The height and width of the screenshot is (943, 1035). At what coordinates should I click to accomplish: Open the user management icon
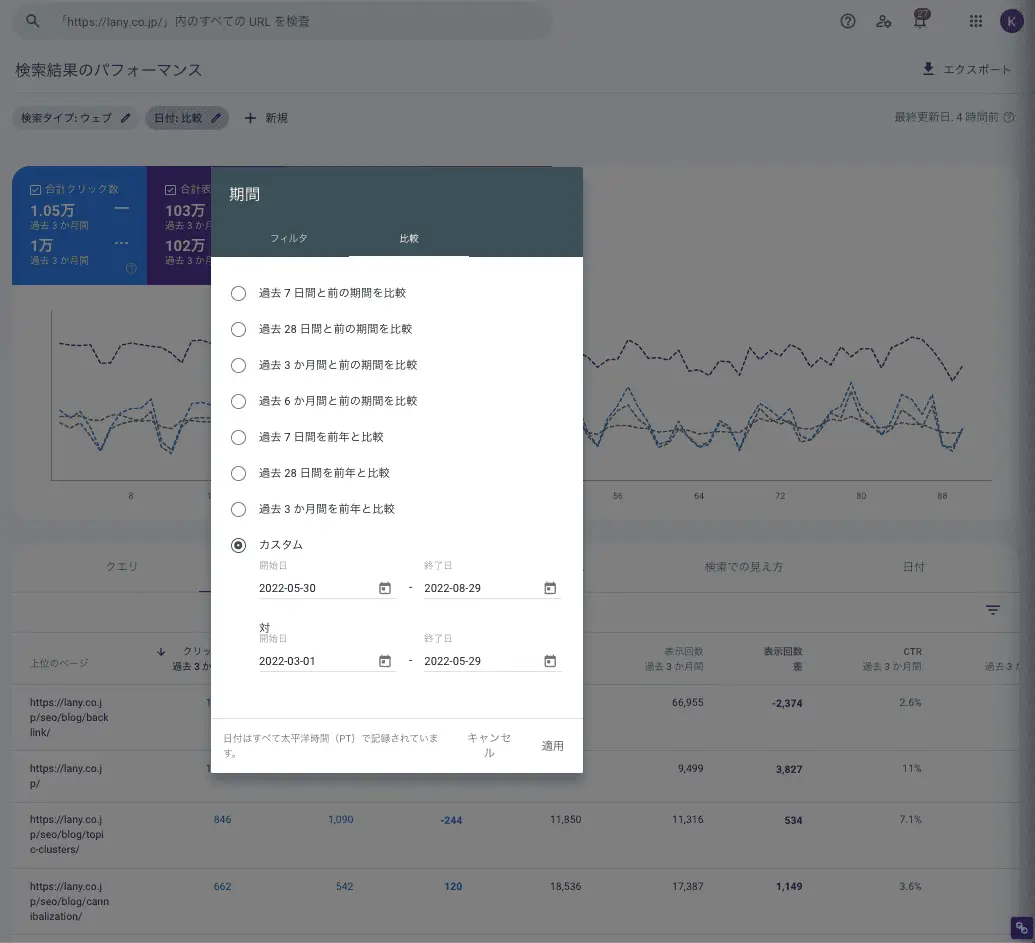point(884,21)
